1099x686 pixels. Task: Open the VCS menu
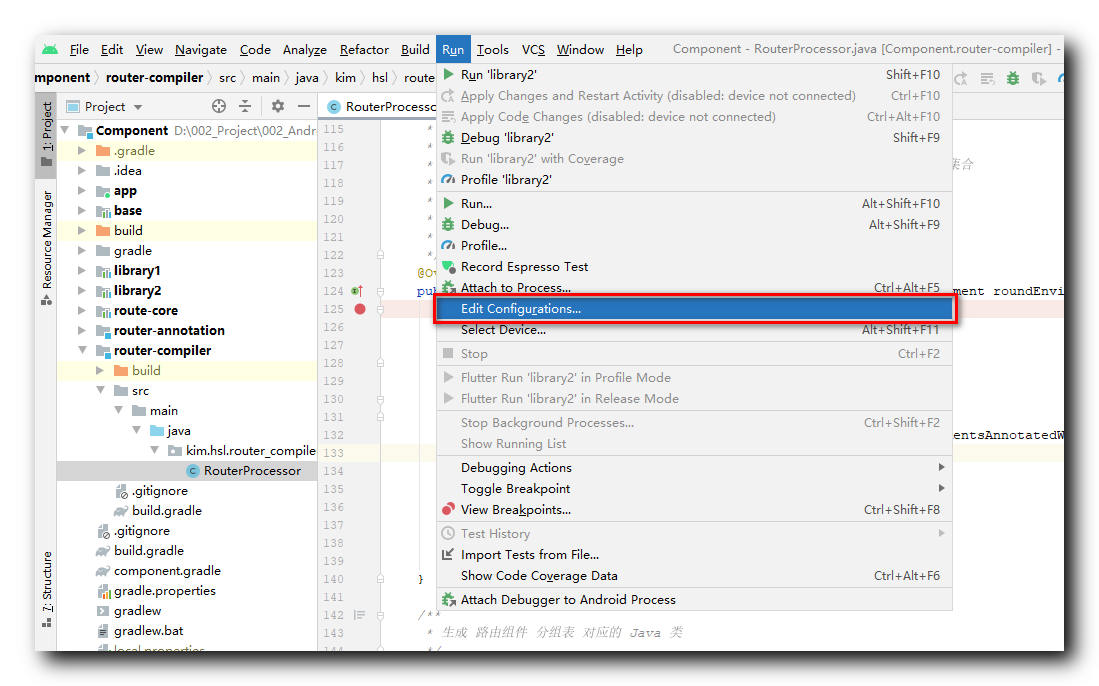coord(533,50)
